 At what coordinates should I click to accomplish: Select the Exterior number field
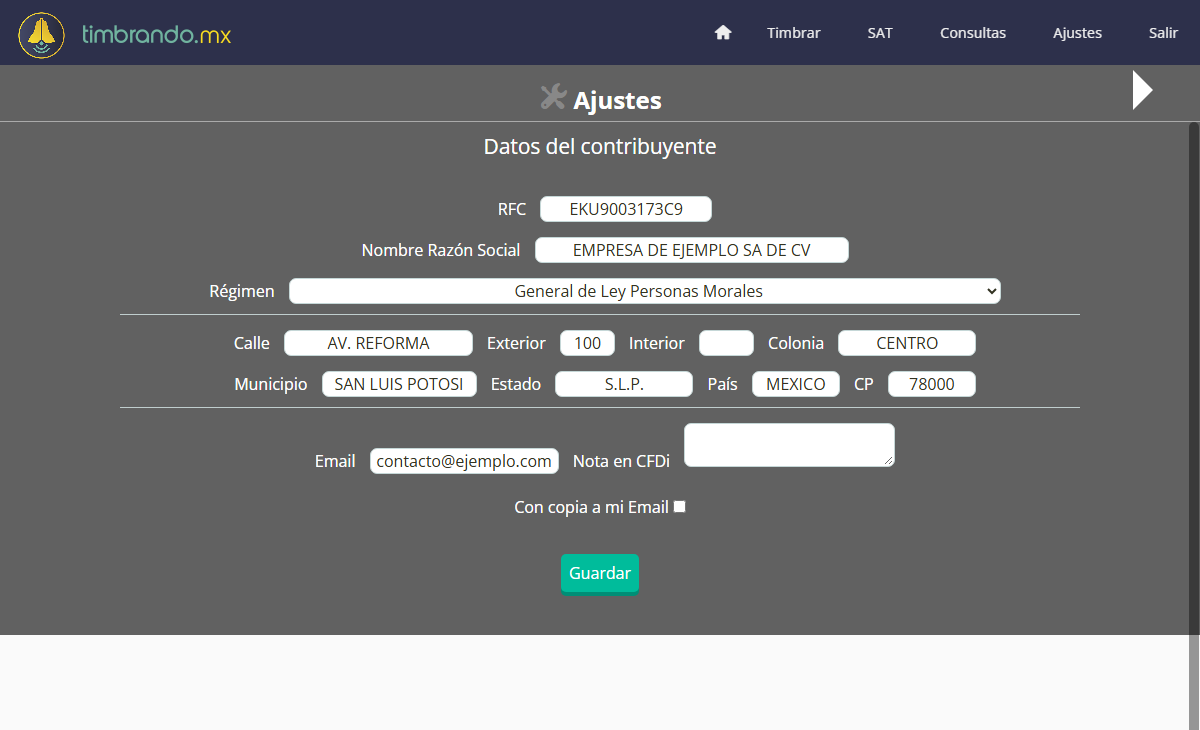(x=588, y=343)
